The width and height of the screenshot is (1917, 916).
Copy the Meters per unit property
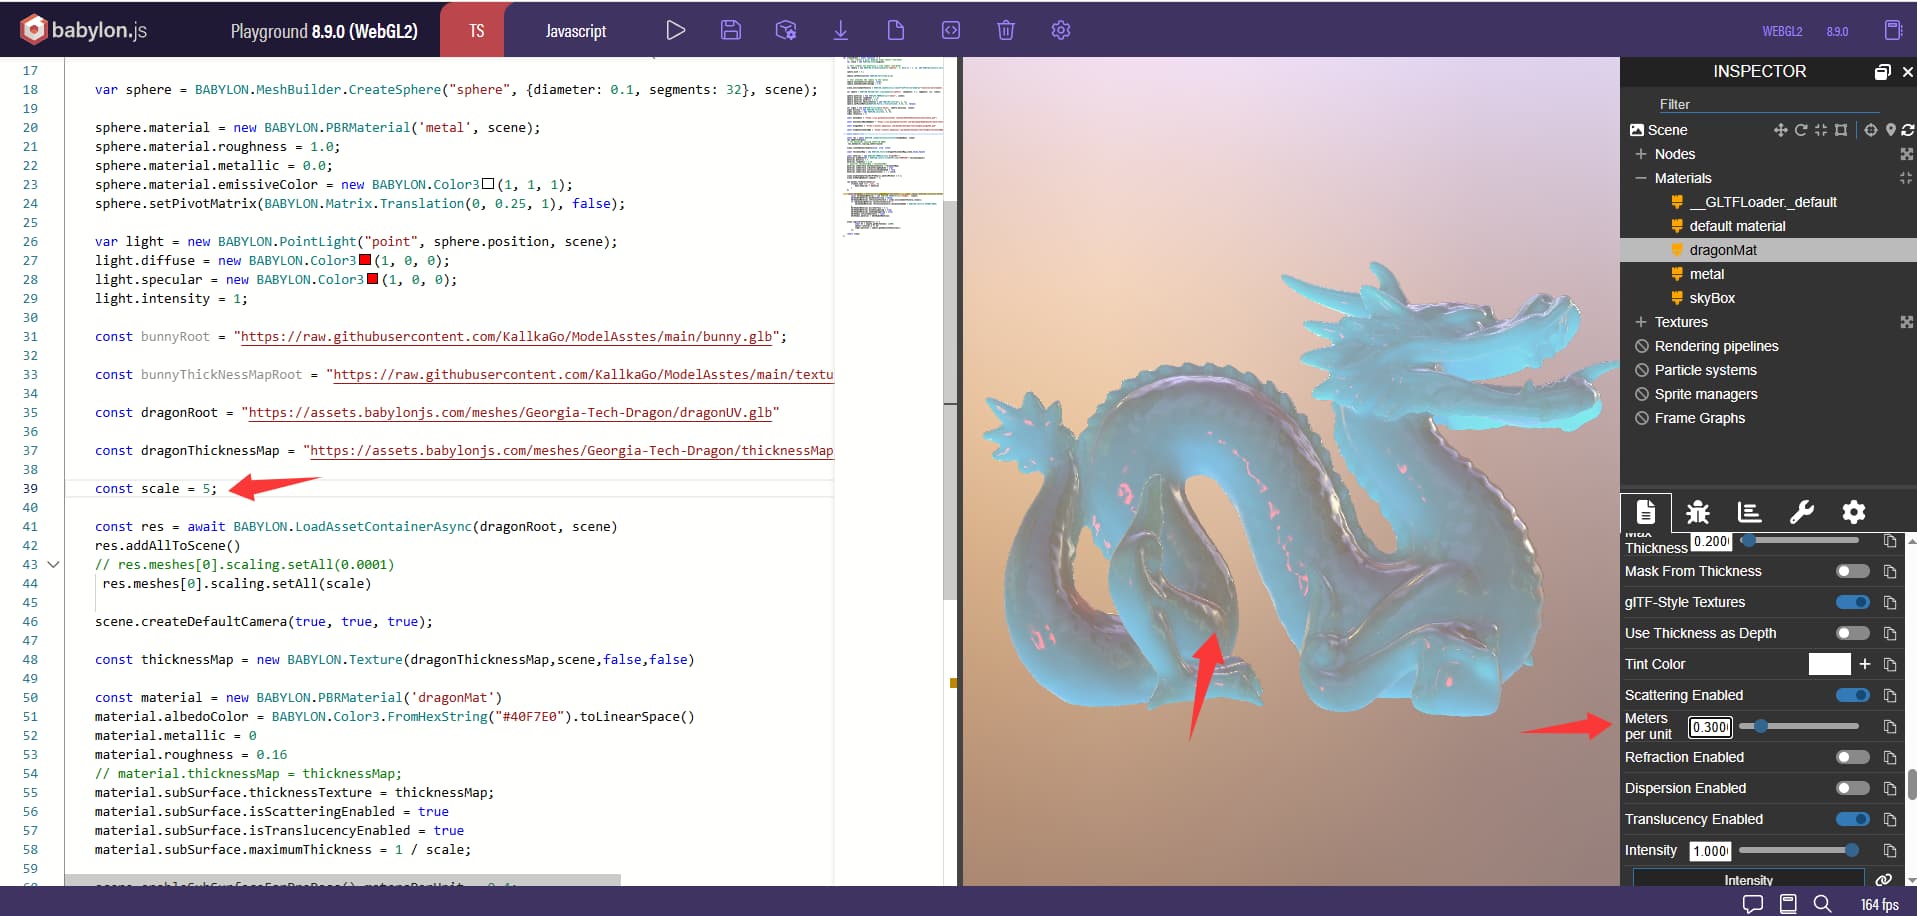coord(1890,727)
